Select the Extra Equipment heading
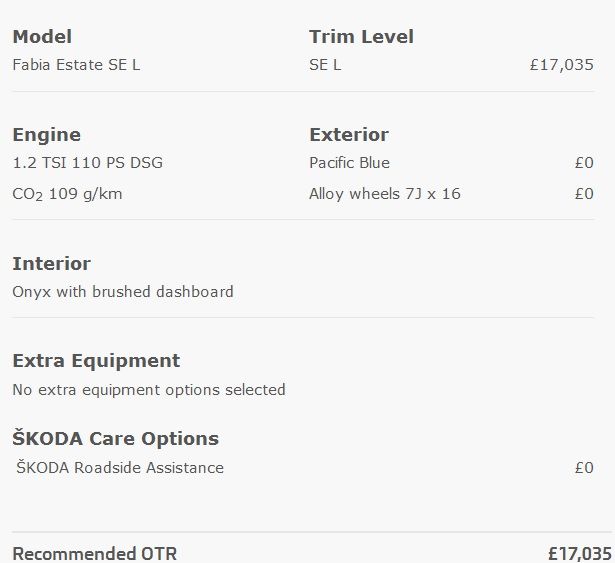This screenshot has width=615, height=563. [96, 361]
